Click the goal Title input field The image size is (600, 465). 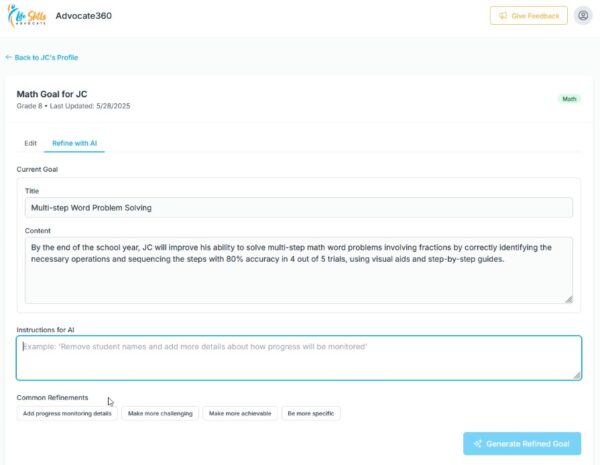[299, 207]
